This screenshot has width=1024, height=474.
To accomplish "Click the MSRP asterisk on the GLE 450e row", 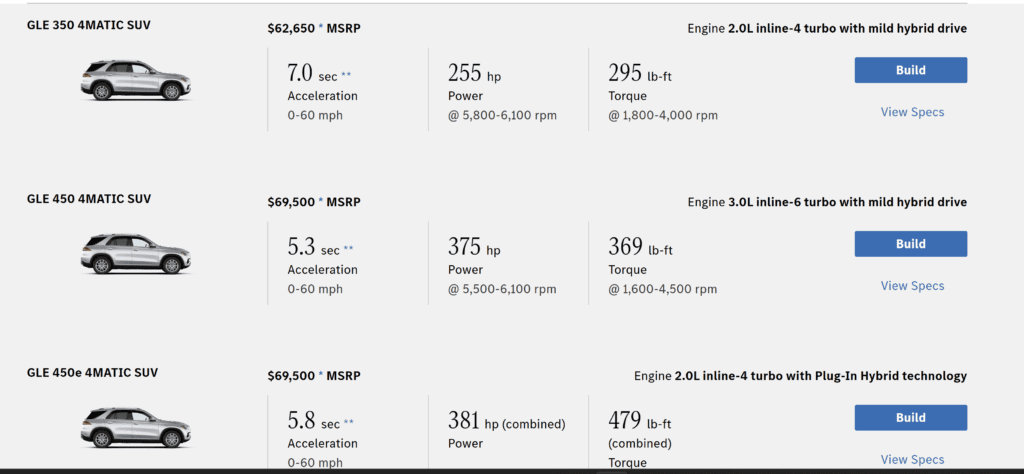I will coord(321,375).
